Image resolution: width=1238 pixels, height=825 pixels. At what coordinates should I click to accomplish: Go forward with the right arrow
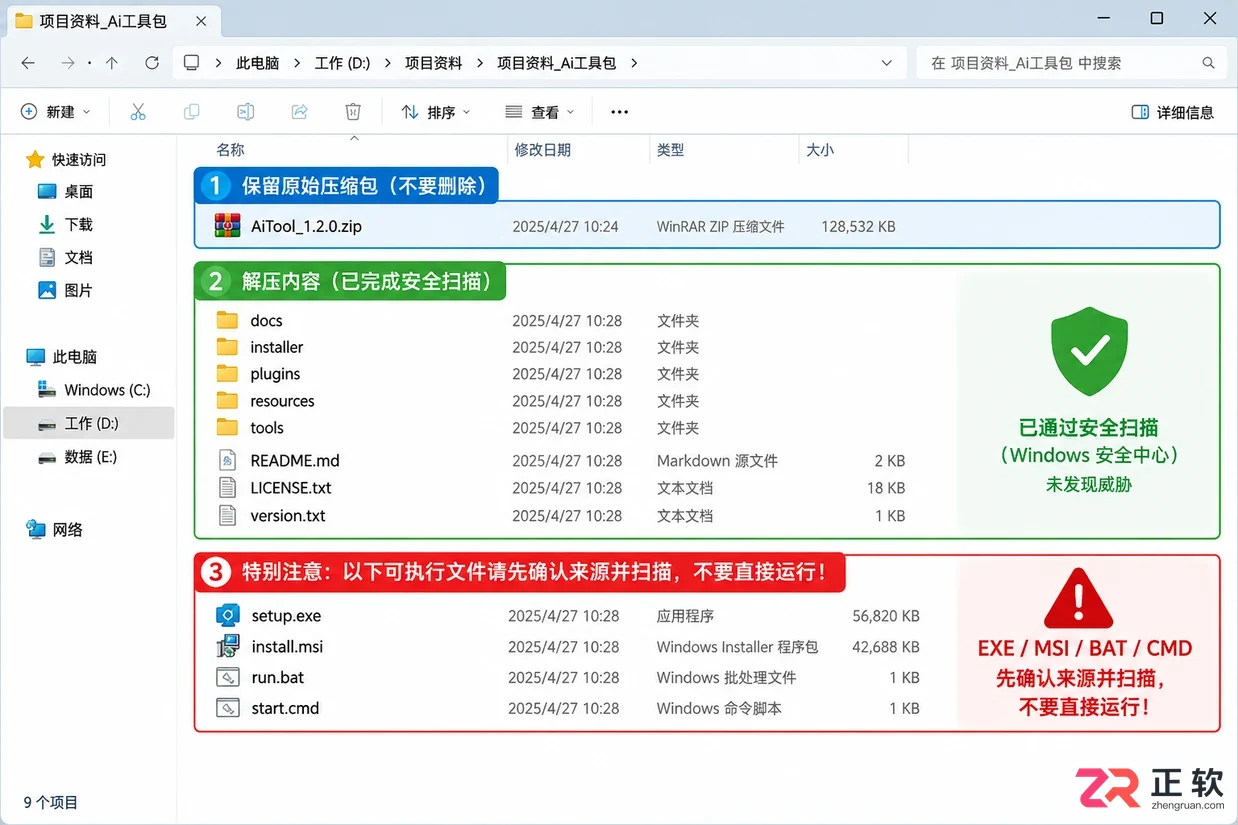pyautogui.click(x=68, y=63)
